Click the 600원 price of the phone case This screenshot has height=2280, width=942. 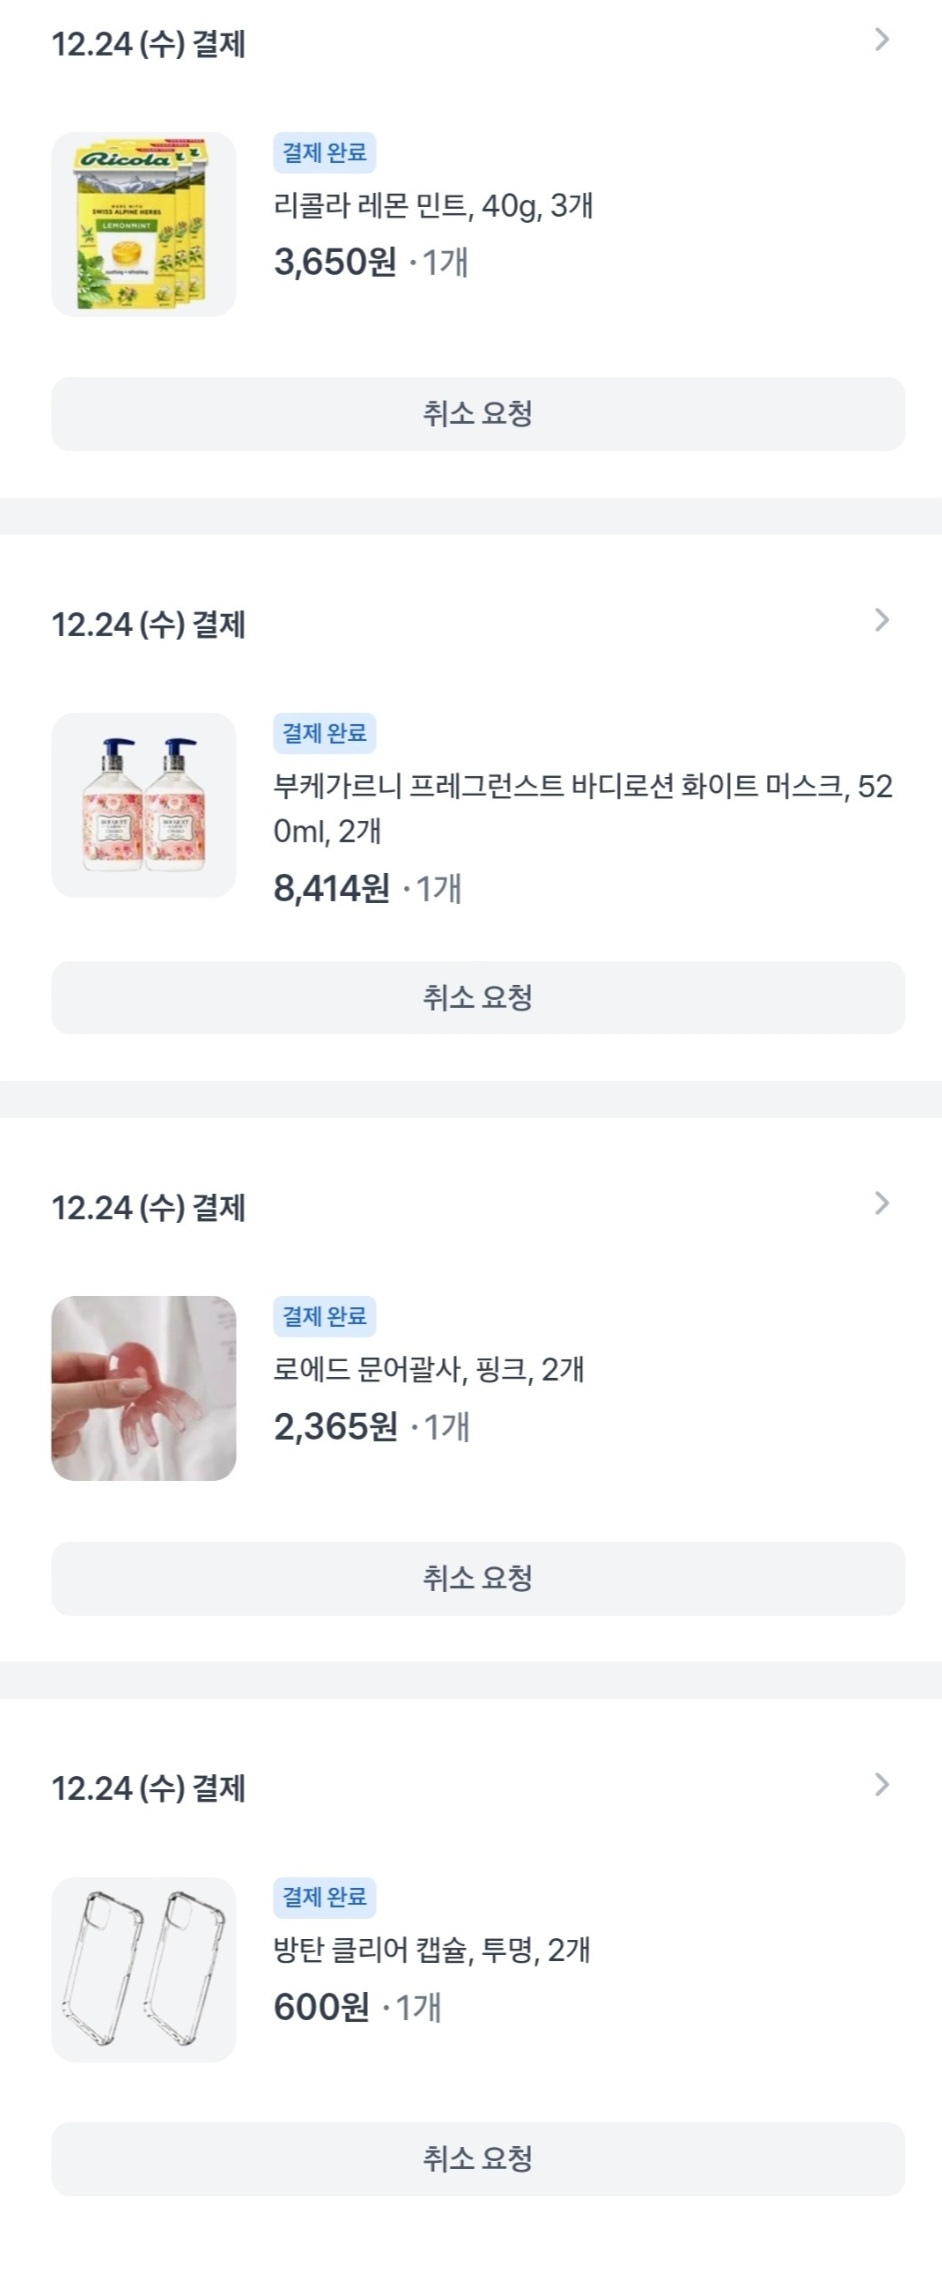tap(321, 2007)
